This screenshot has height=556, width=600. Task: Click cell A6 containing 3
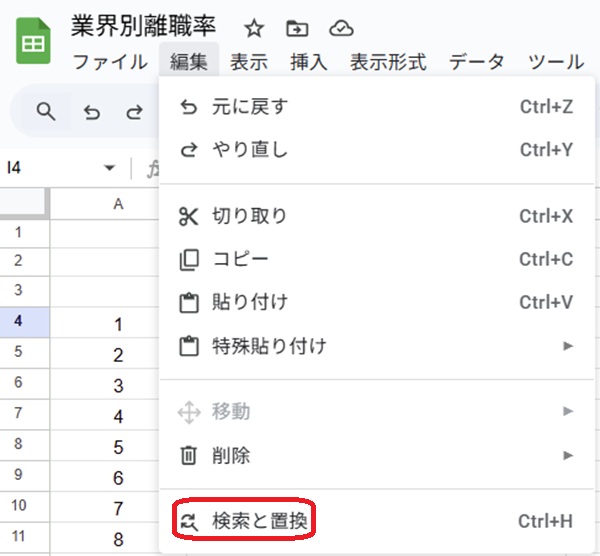(x=104, y=385)
